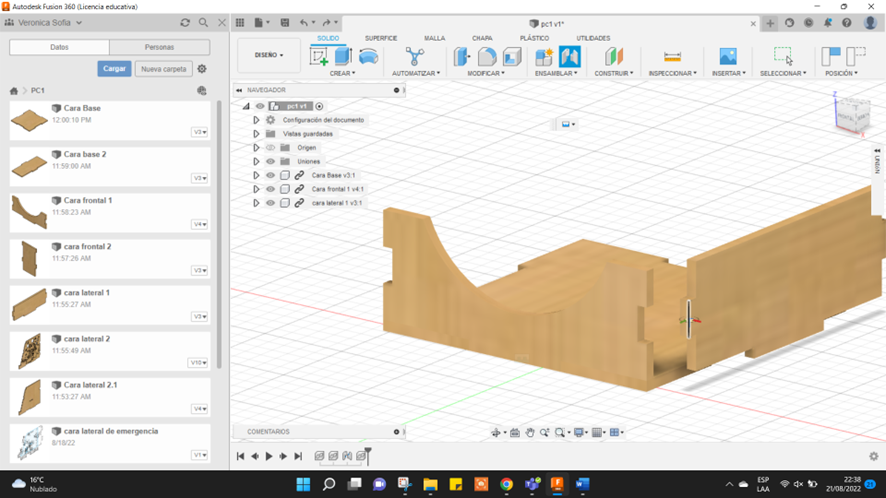Viewport: 886px width, 498px height.
Task: Toggle selection box of cara lateral 1 v3:1
Action: (x=285, y=203)
